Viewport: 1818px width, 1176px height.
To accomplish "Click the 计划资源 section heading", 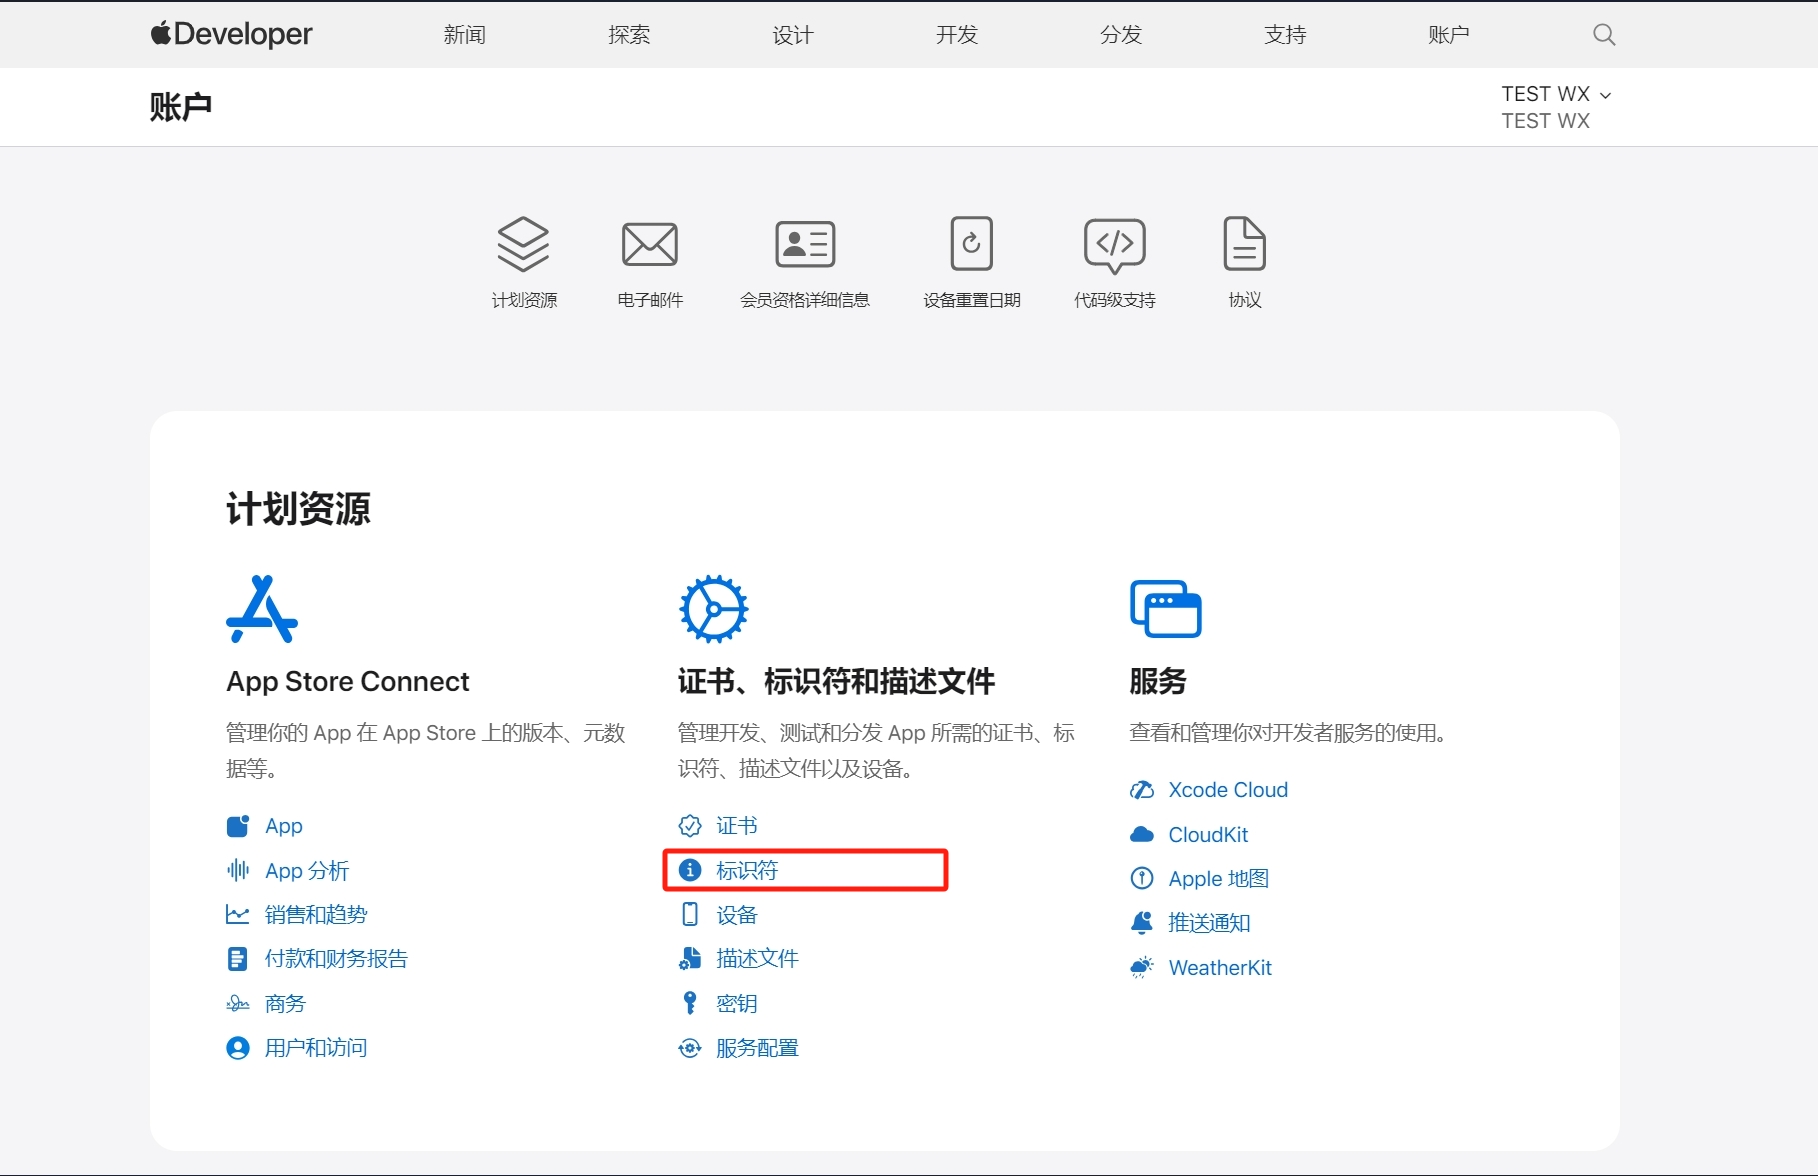I will pyautogui.click(x=298, y=508).
